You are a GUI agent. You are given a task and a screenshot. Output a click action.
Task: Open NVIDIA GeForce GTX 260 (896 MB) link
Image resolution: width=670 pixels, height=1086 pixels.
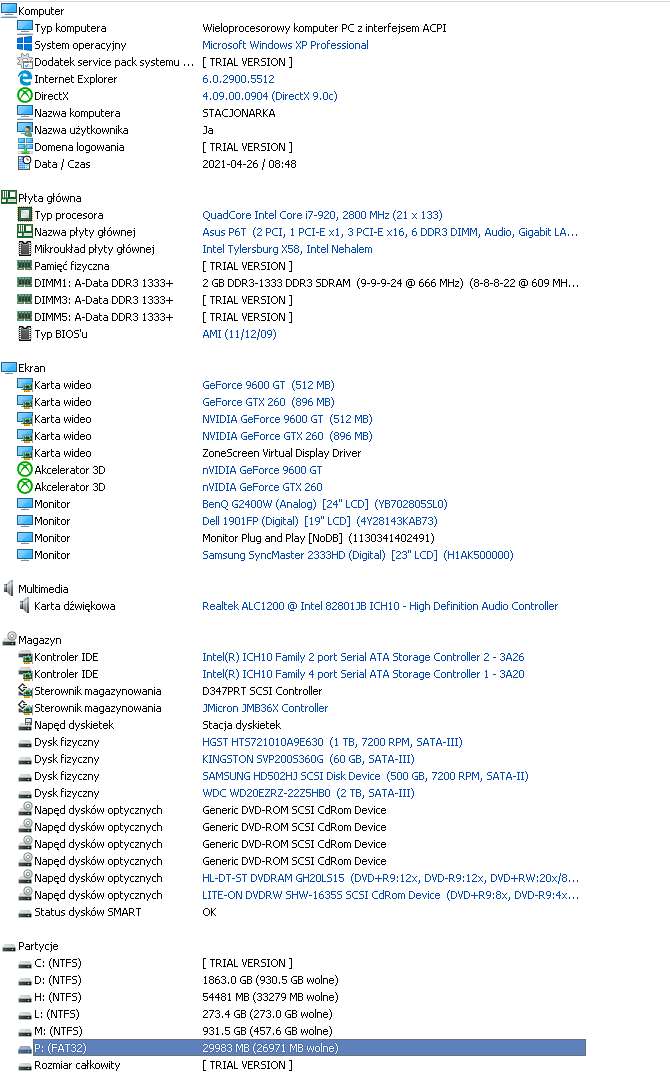[287, 436]
